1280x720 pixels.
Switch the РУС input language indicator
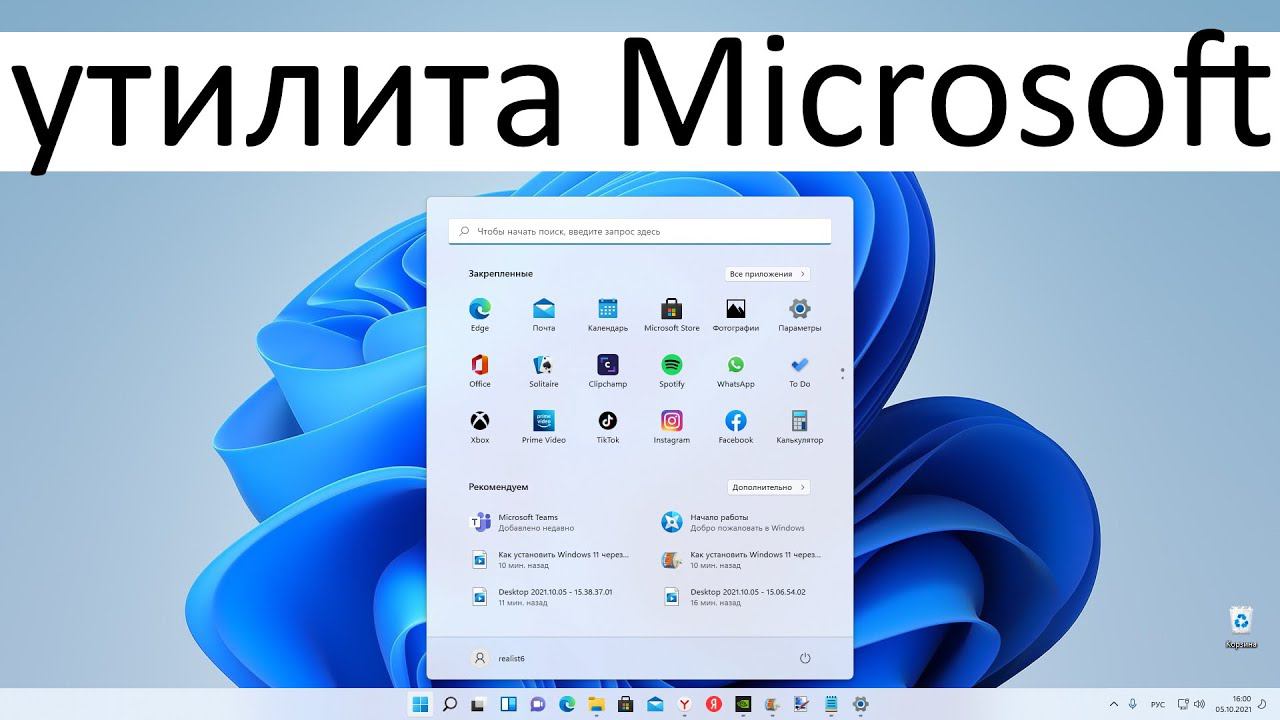click(1158, 704)
